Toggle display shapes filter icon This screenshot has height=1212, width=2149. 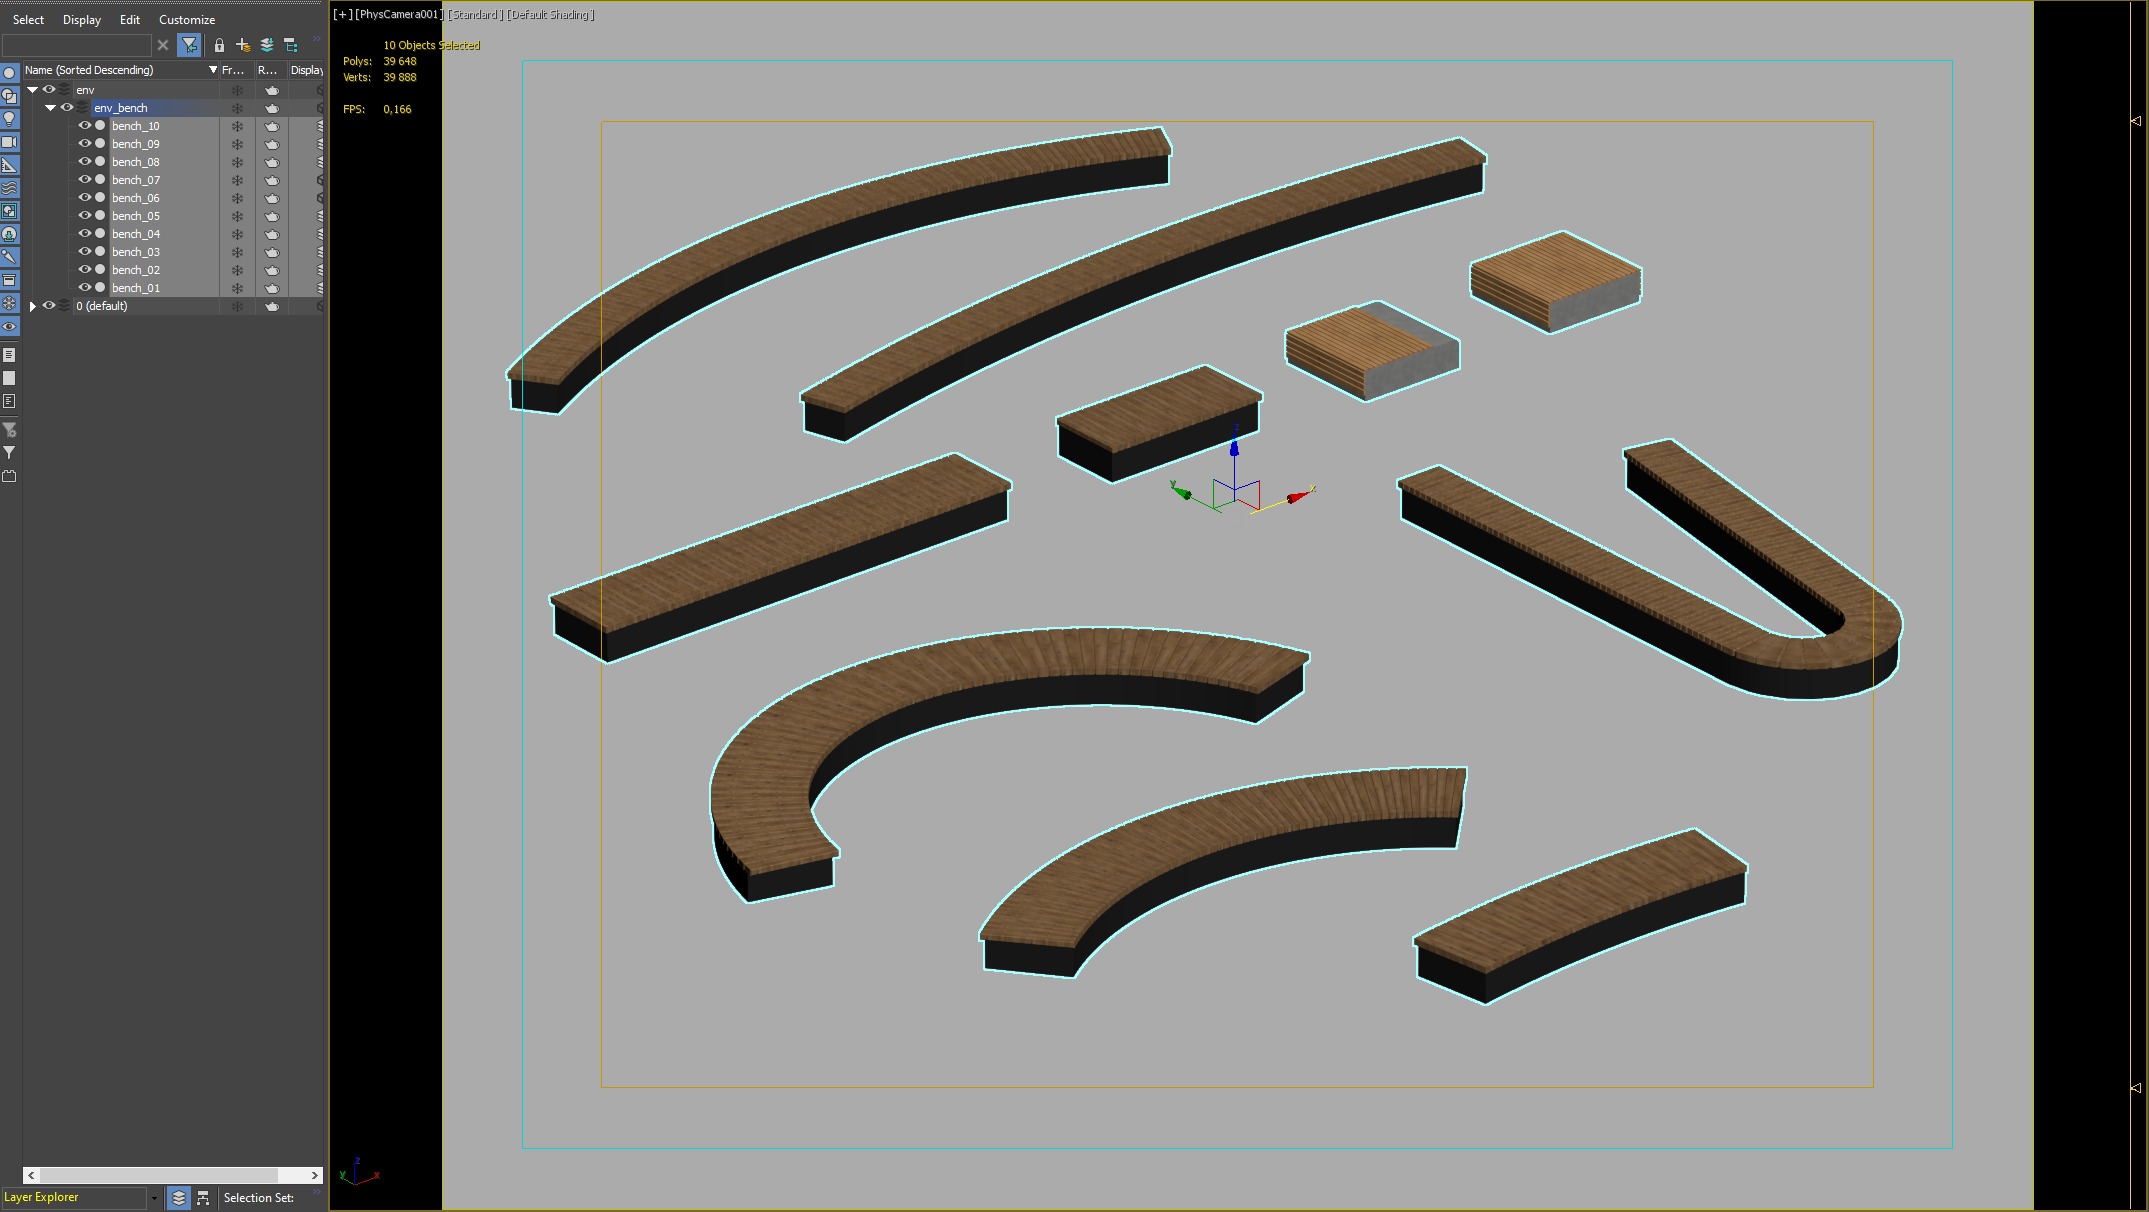coord(9,96)
